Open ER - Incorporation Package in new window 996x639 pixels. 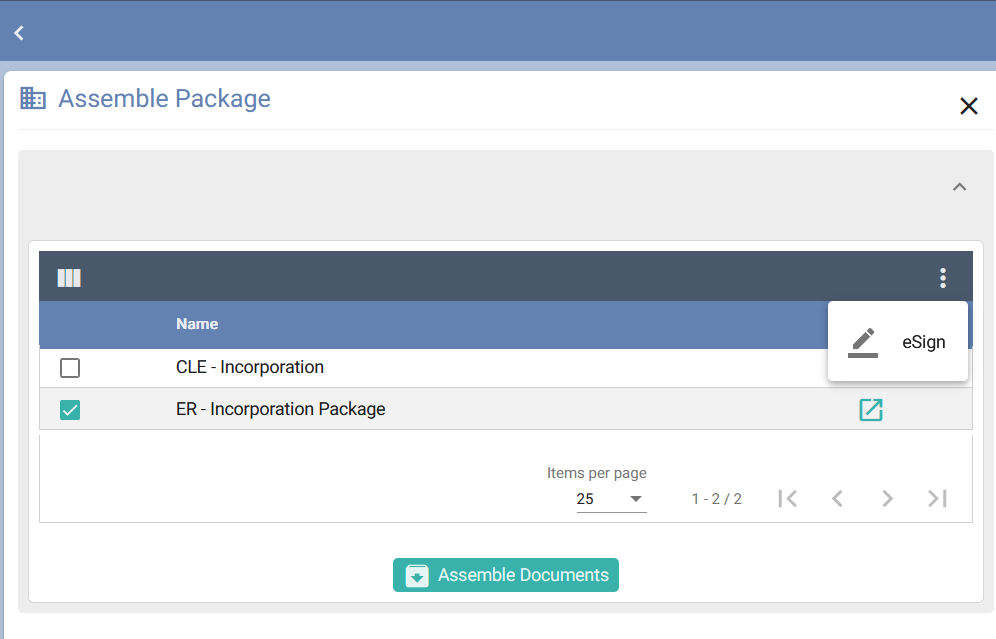pyautogui.click(x=871, y=410)
